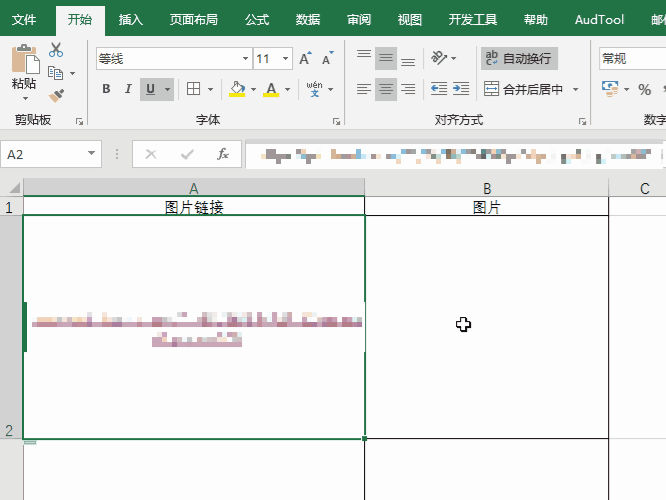Open alignment settings dialog launcher
666x500 pixels.
tap(582, 121)
